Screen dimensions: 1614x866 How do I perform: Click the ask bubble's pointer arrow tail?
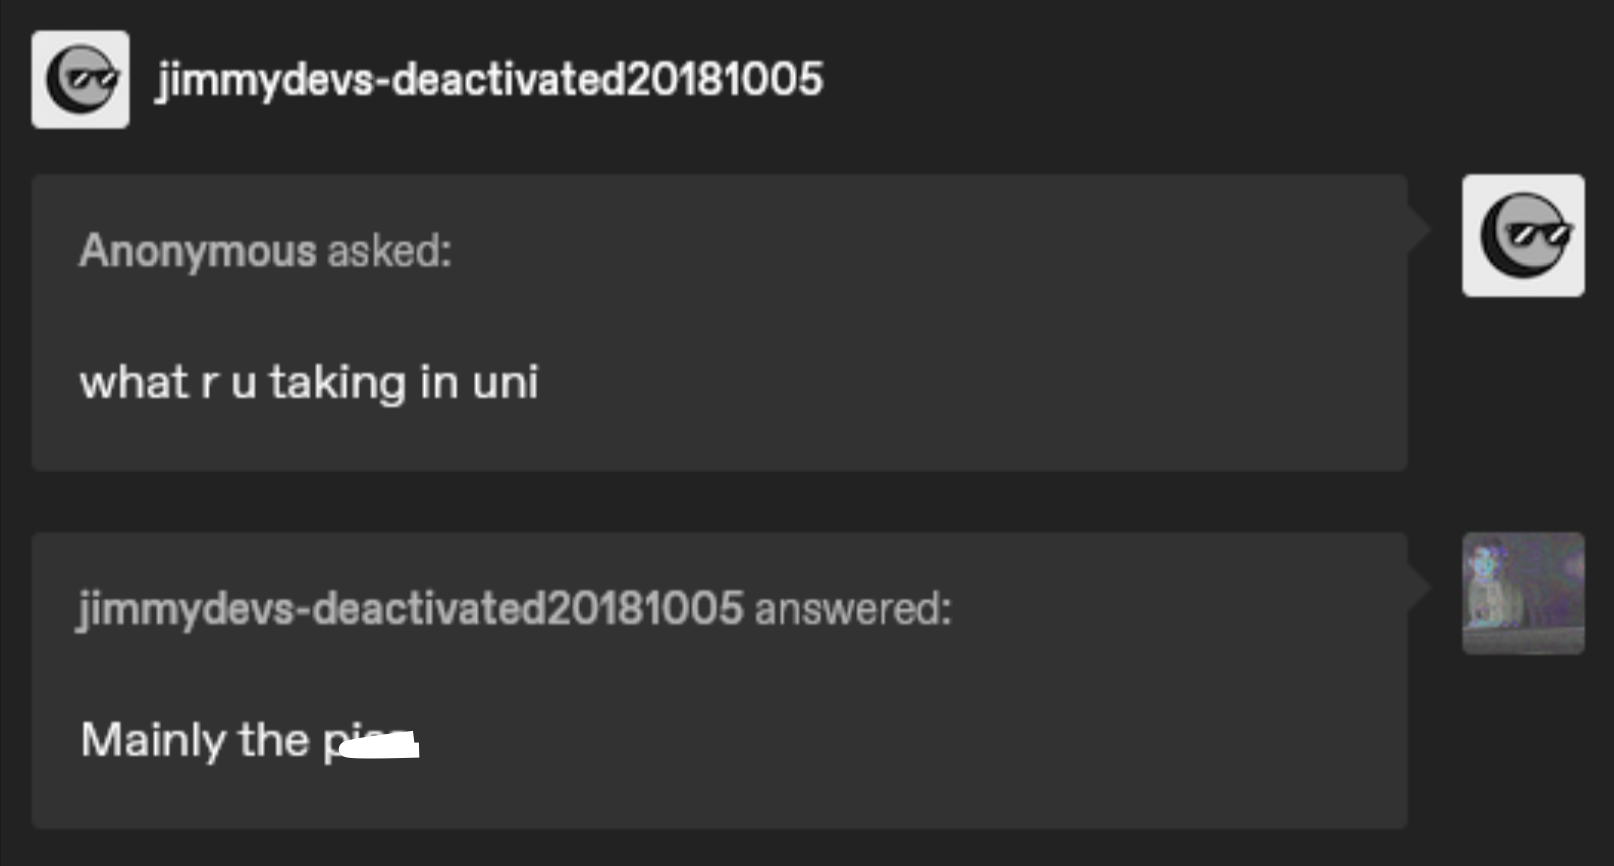pyautogui.click(x=1418, y=229)
